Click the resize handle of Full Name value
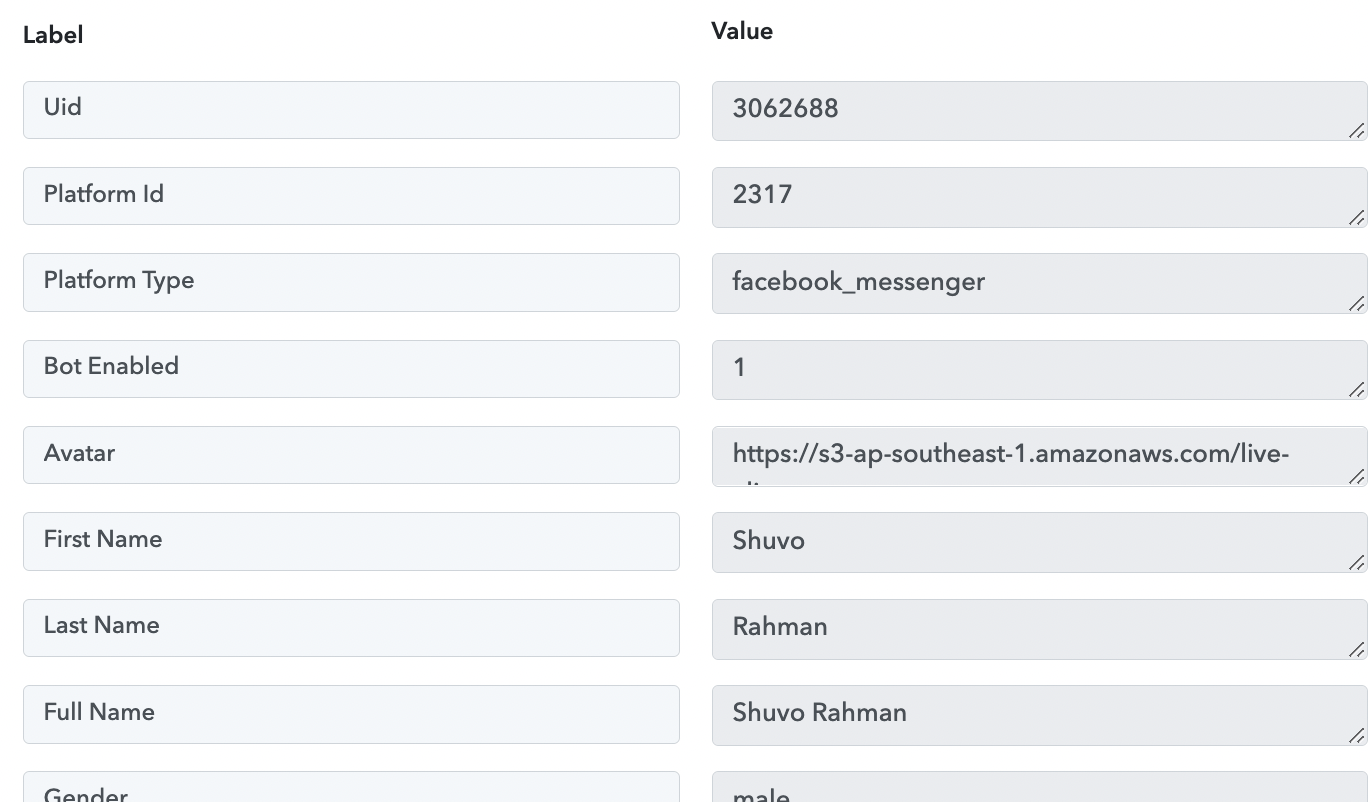 [x=1356, y=736]
